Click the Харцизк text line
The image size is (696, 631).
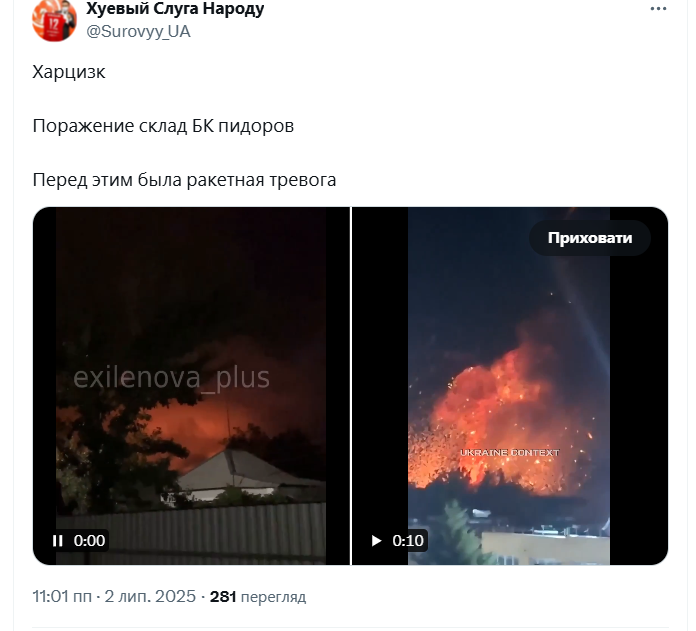click(x=69, y=72)
